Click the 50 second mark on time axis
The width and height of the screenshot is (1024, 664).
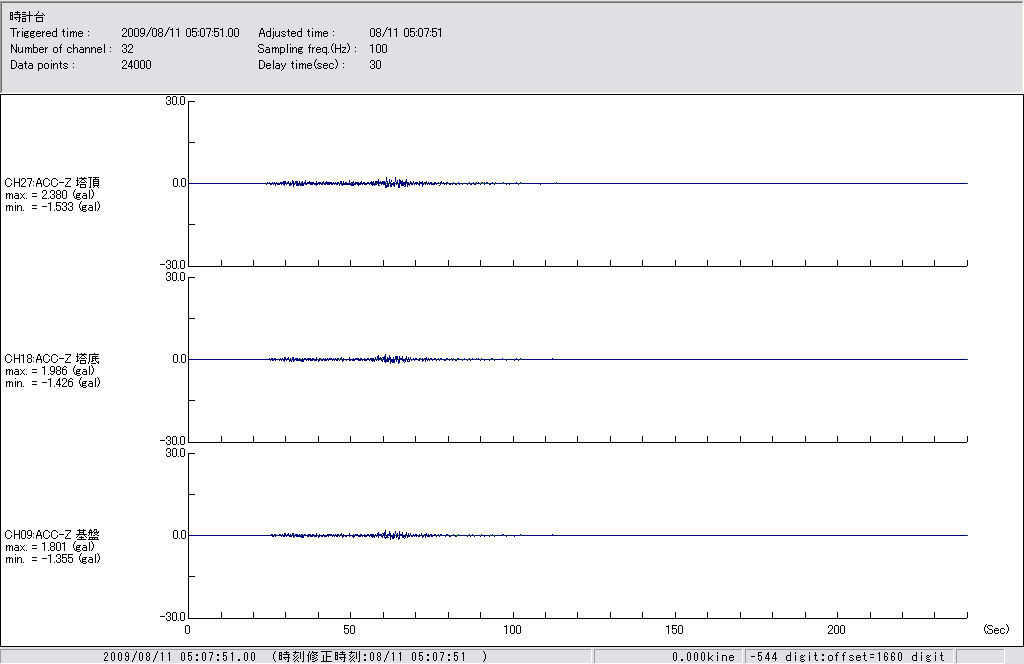click(x=350, y=630)
